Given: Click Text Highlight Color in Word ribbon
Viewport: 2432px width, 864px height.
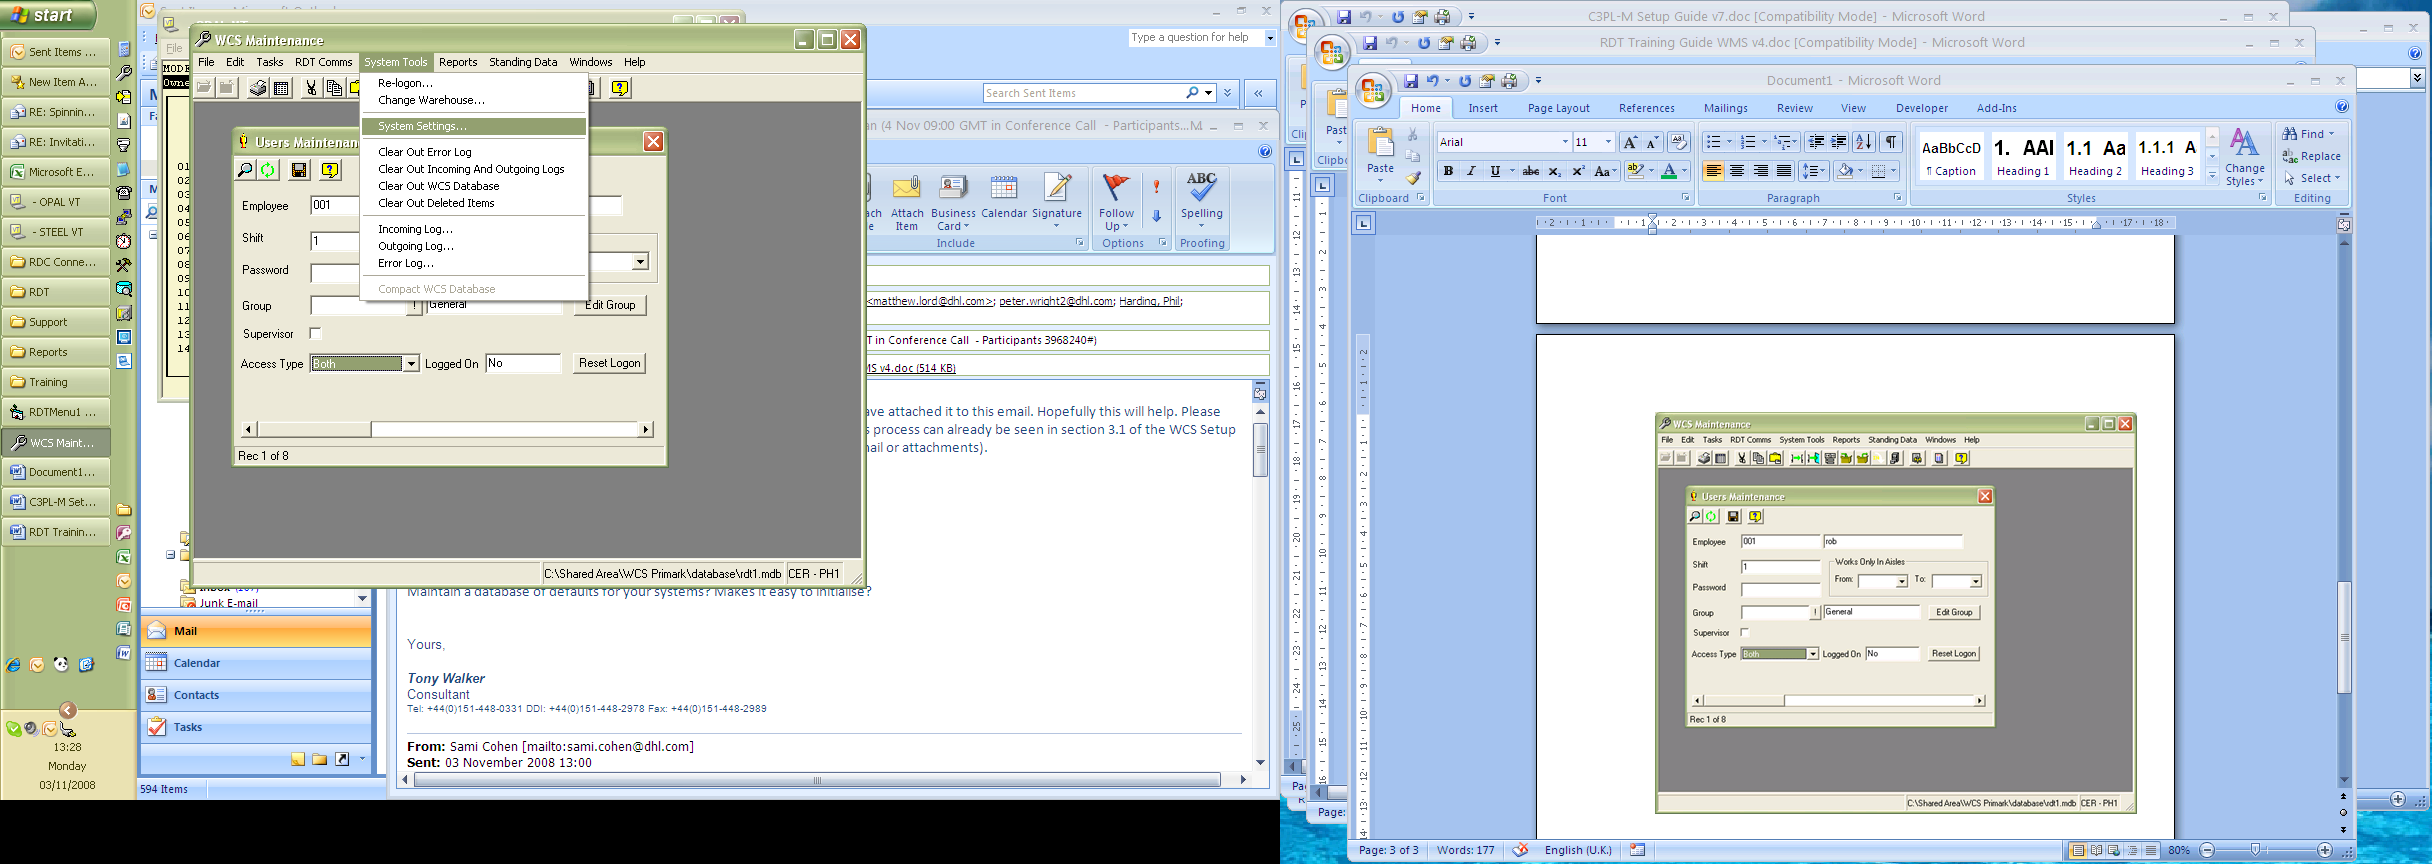Looking at the screenshot, I should point(1635,171).
